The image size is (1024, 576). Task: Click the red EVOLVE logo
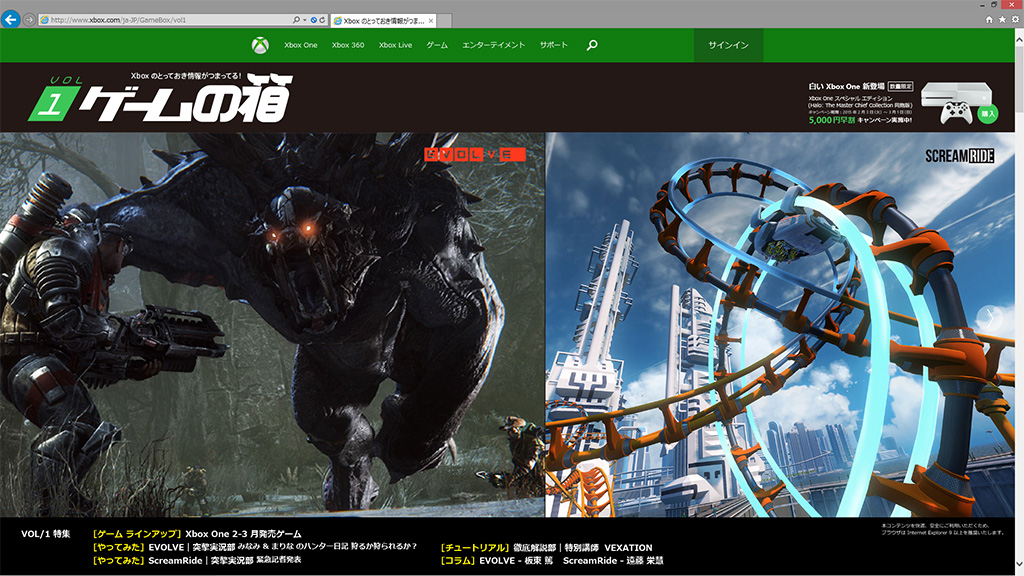click(475, 154)
